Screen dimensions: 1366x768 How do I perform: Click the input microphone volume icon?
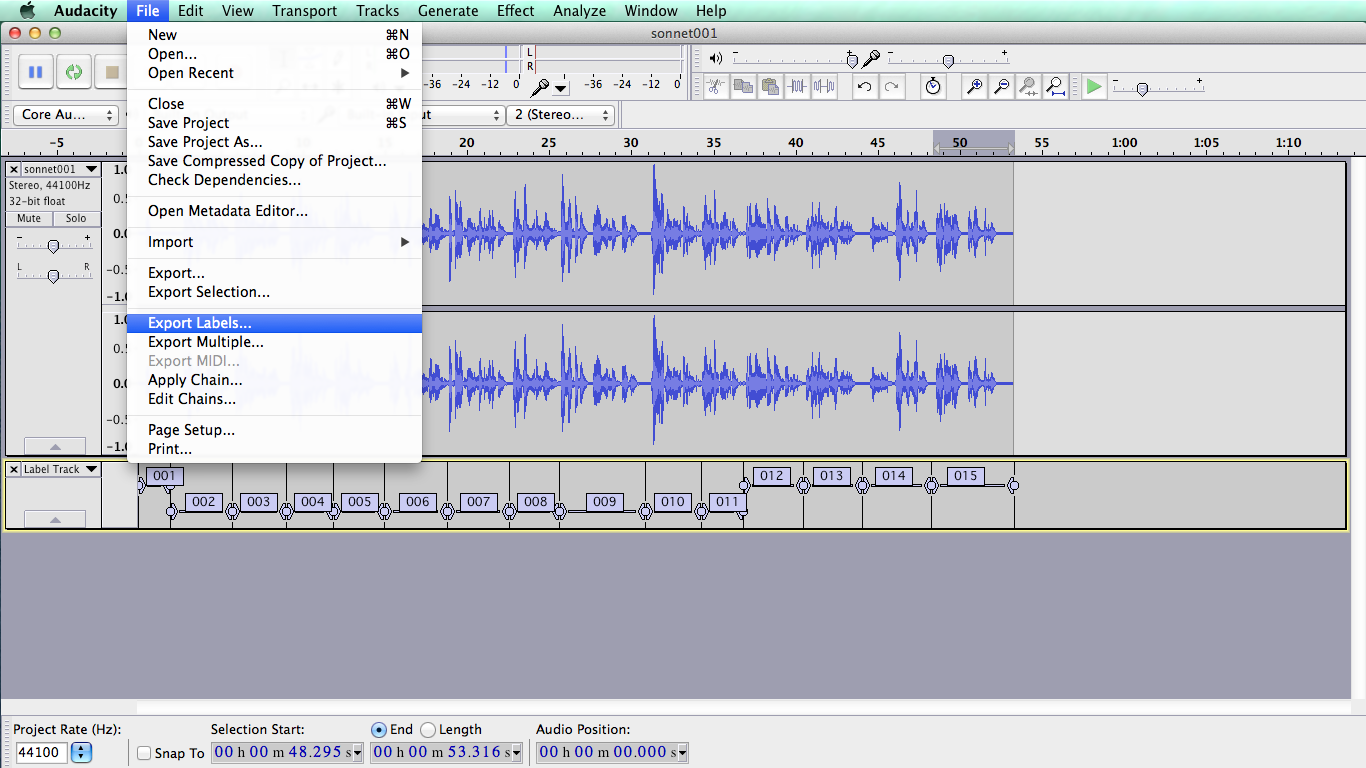pyautogui.click(x=871, y=59)
